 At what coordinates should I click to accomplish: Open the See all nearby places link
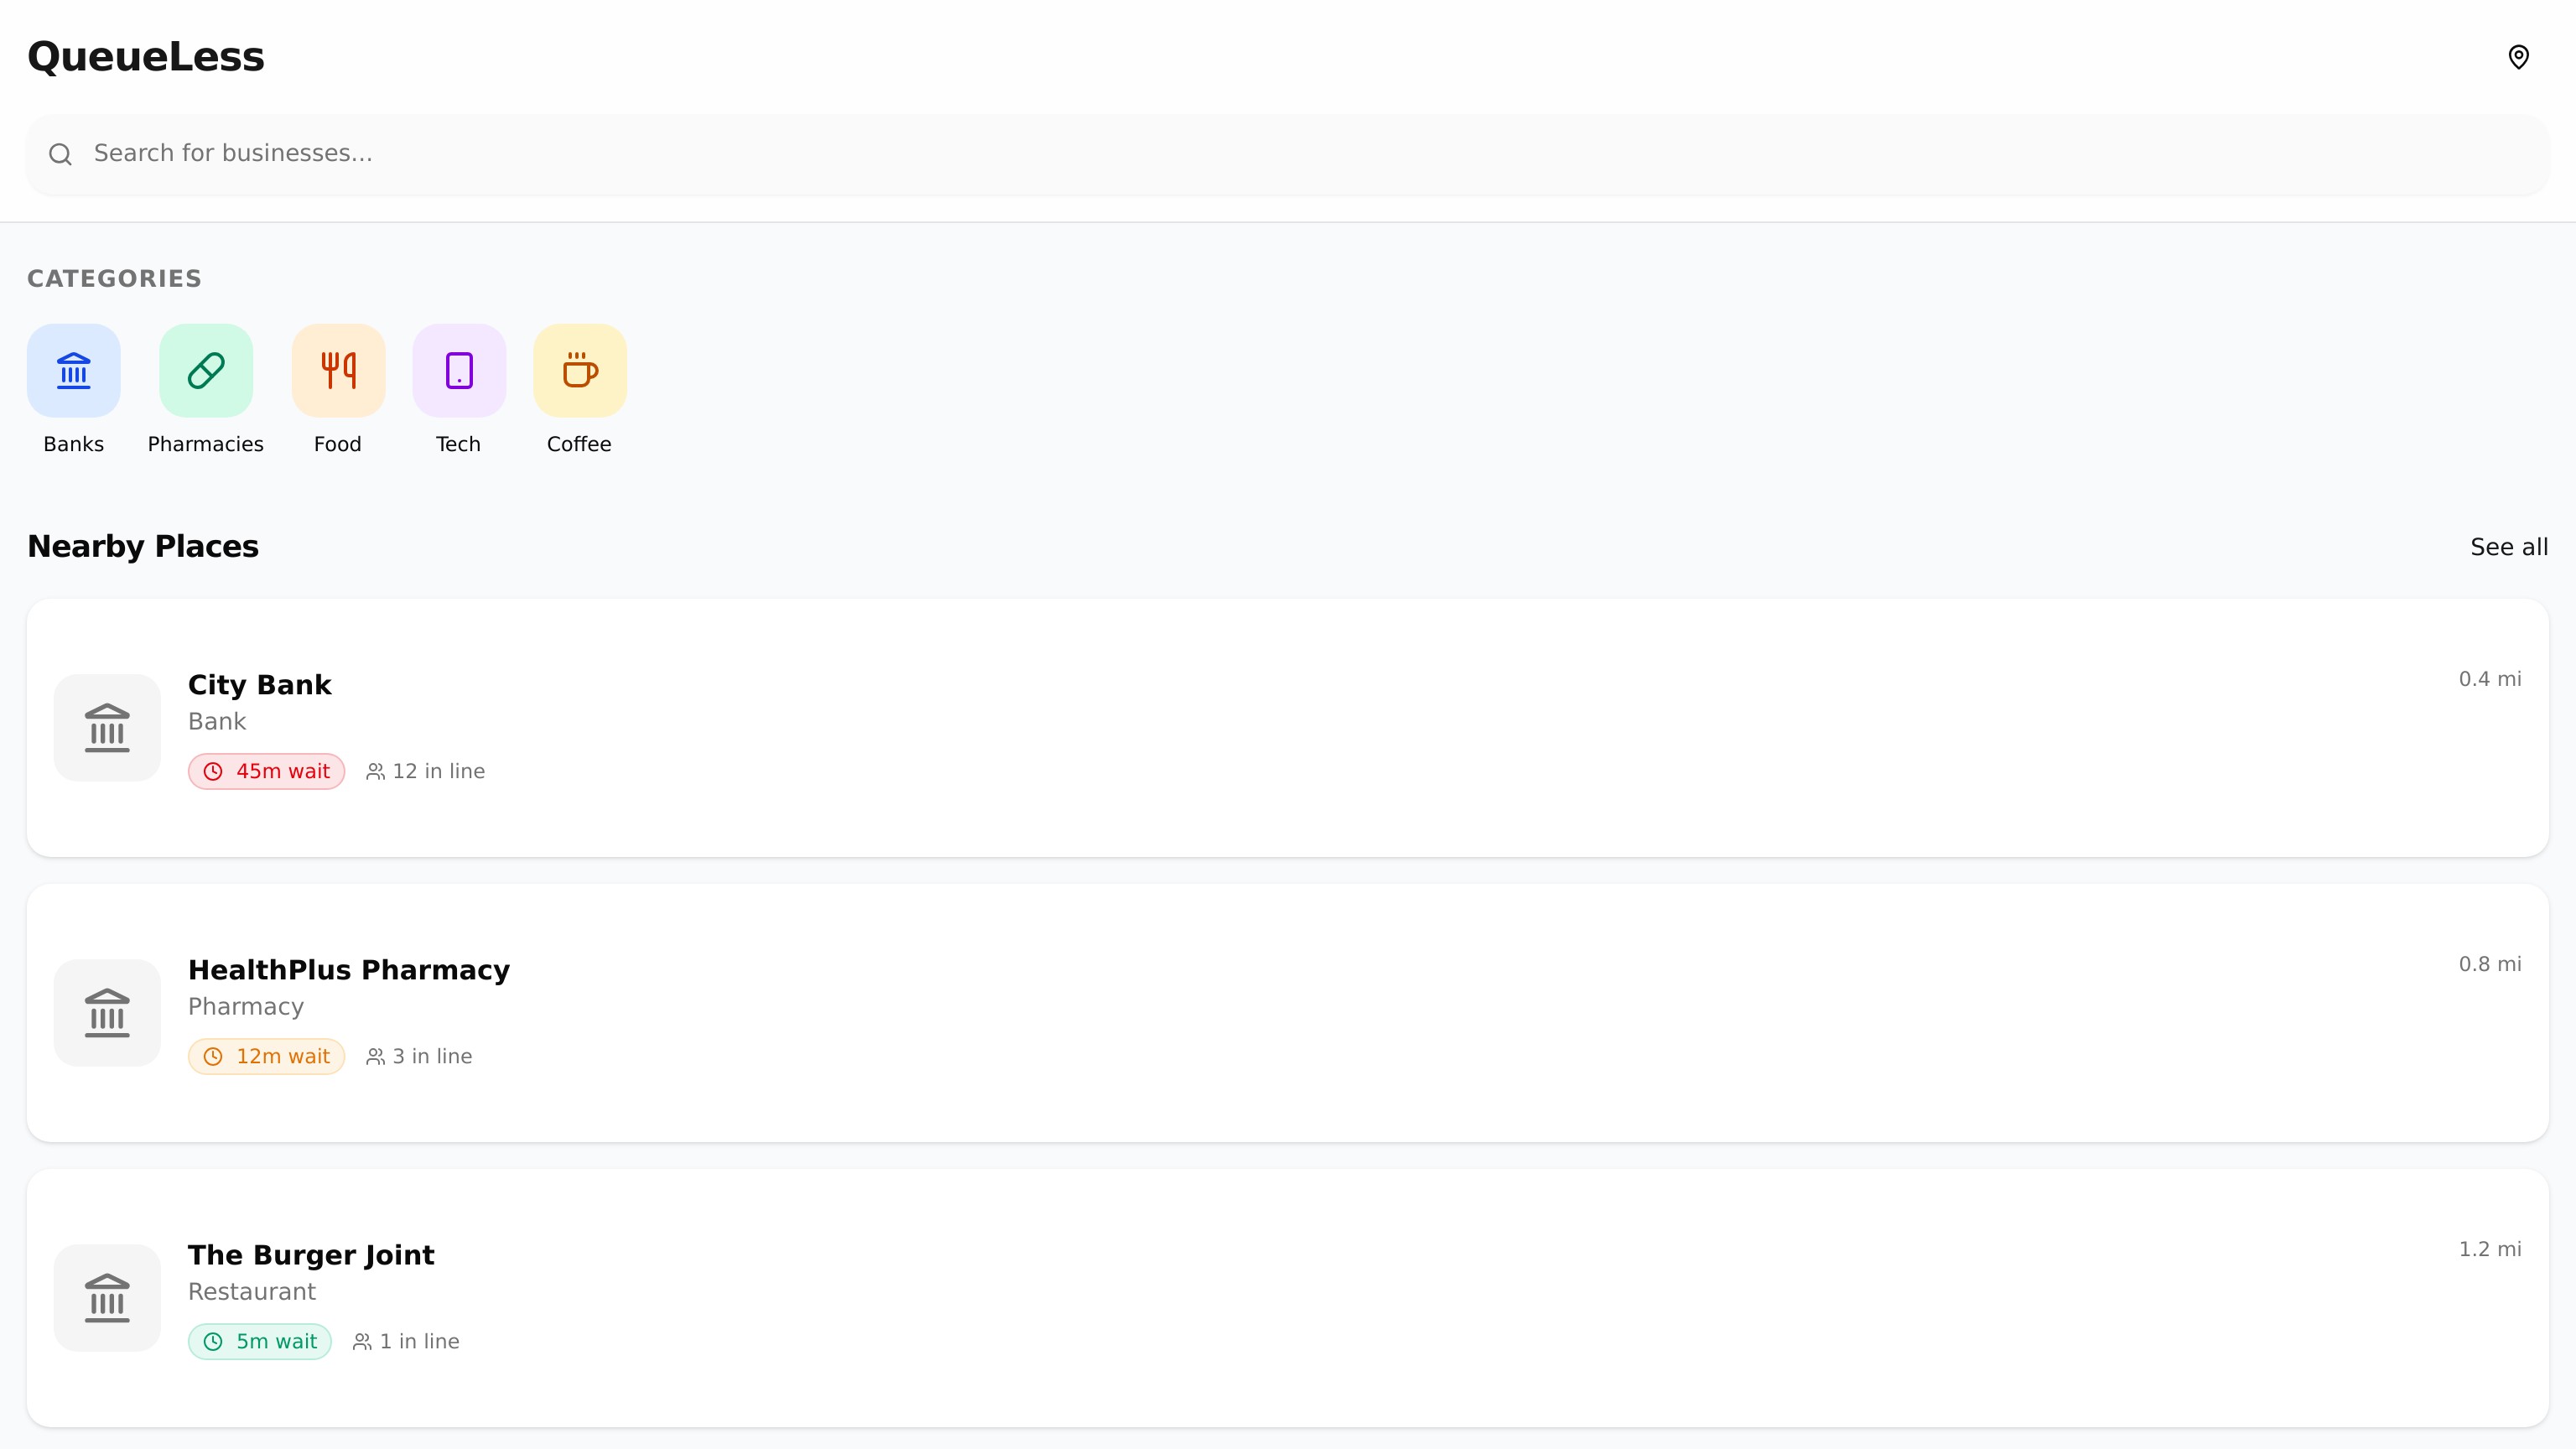[2508, 547]
